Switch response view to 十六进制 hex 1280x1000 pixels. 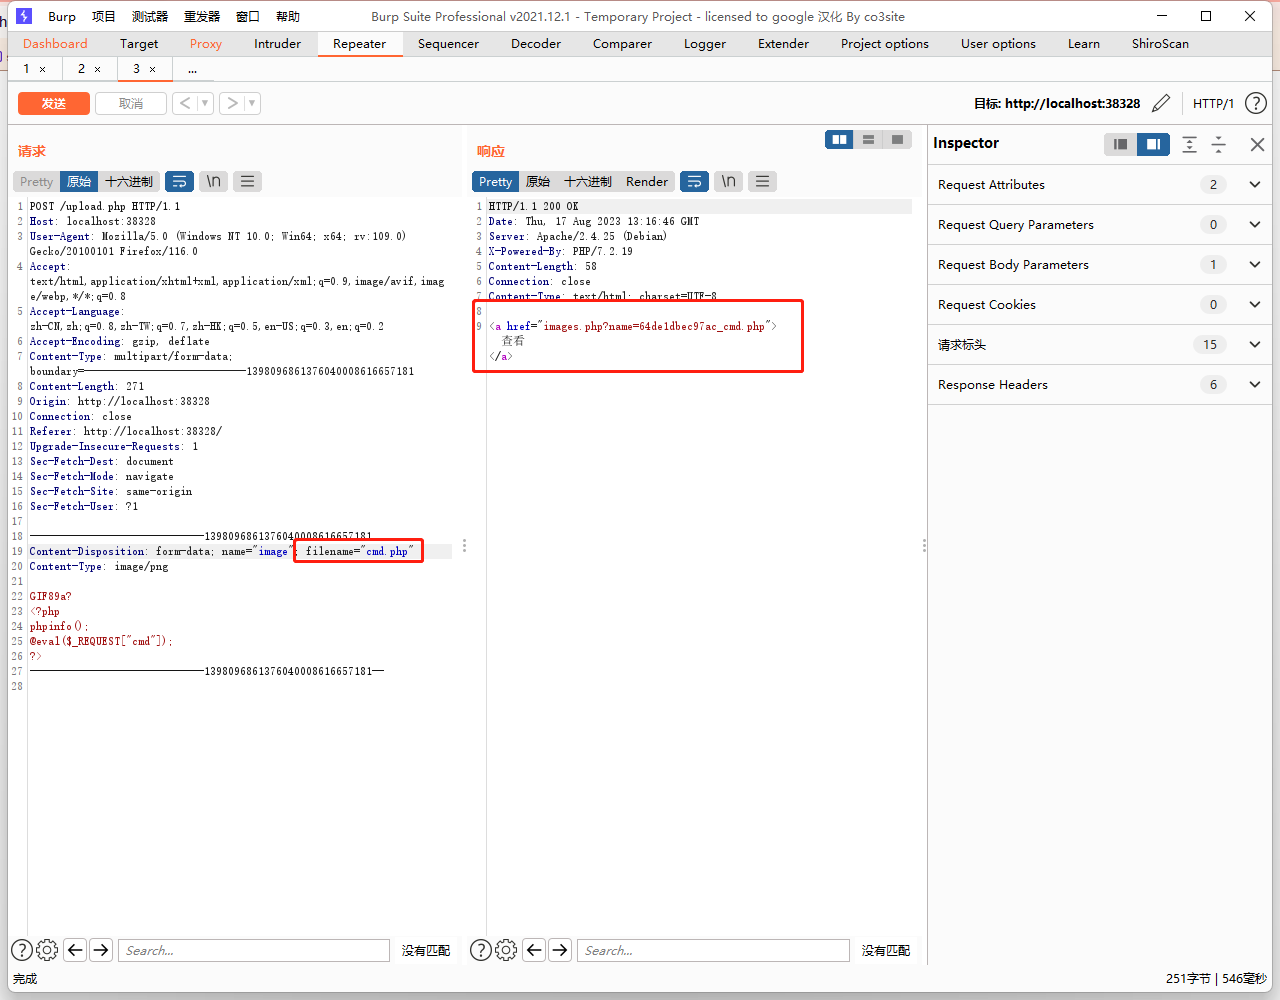click(588, 181)
